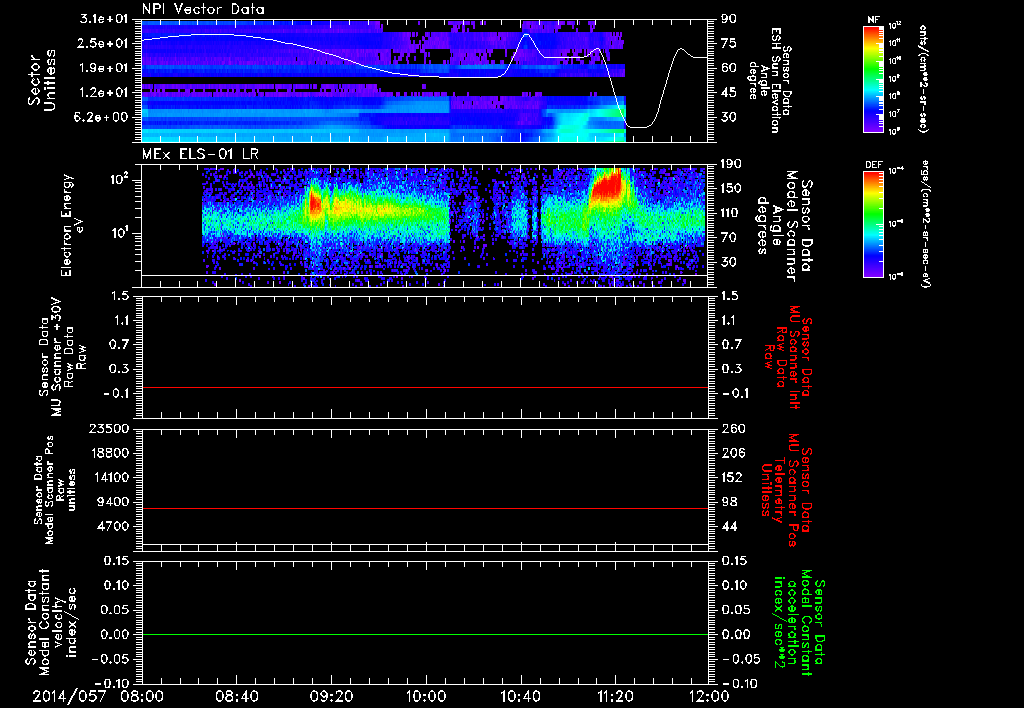Click the '23500' scanner position tick
1024x708 pixels.
[109, 428]
